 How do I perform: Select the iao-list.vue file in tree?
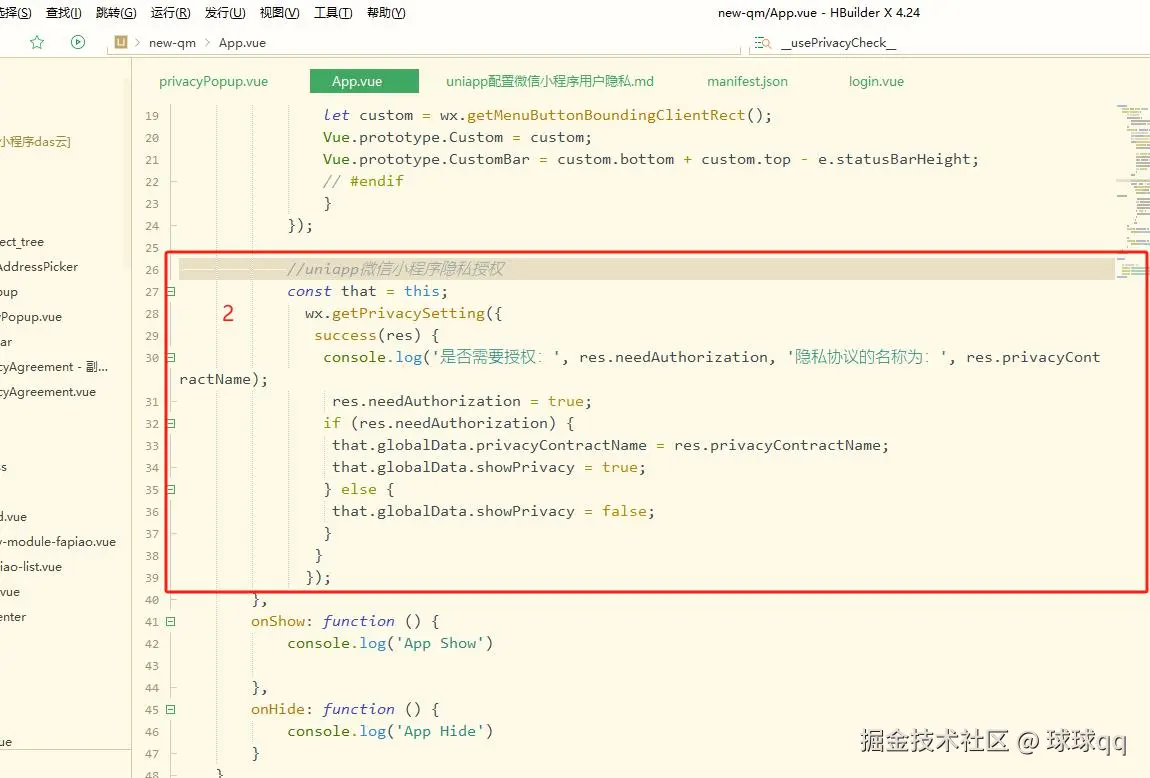pos(31,567)
